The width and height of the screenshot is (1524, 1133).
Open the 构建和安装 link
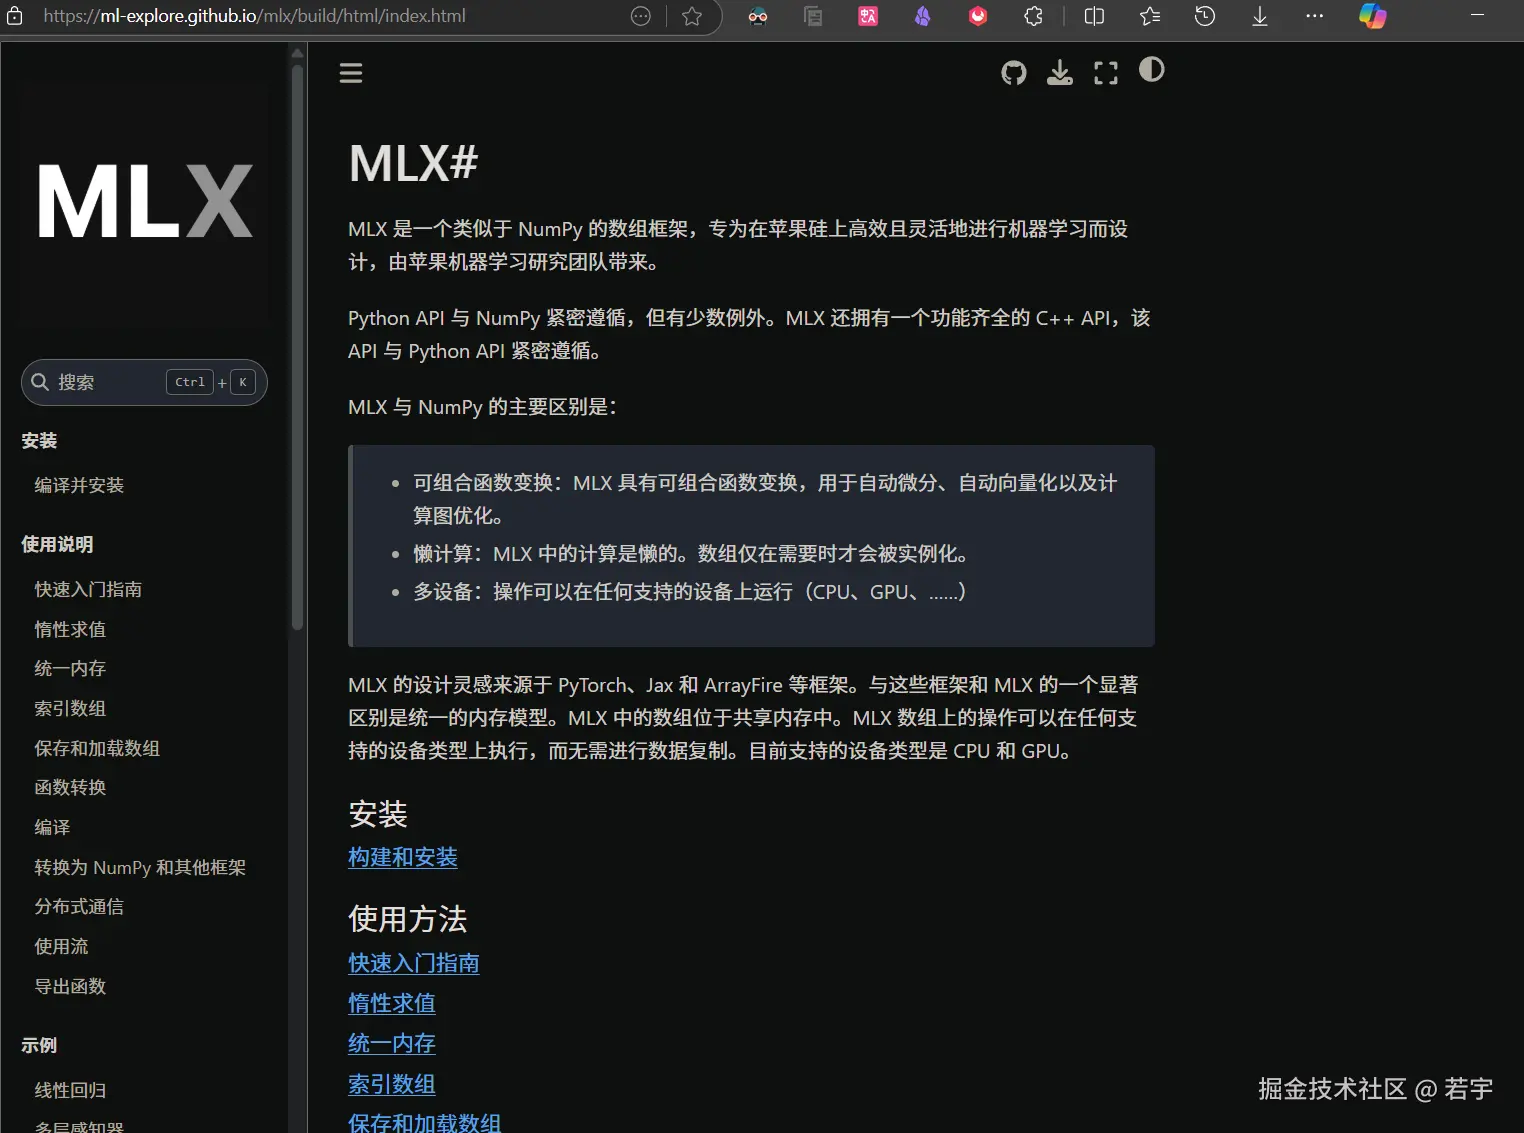(403, 857)
